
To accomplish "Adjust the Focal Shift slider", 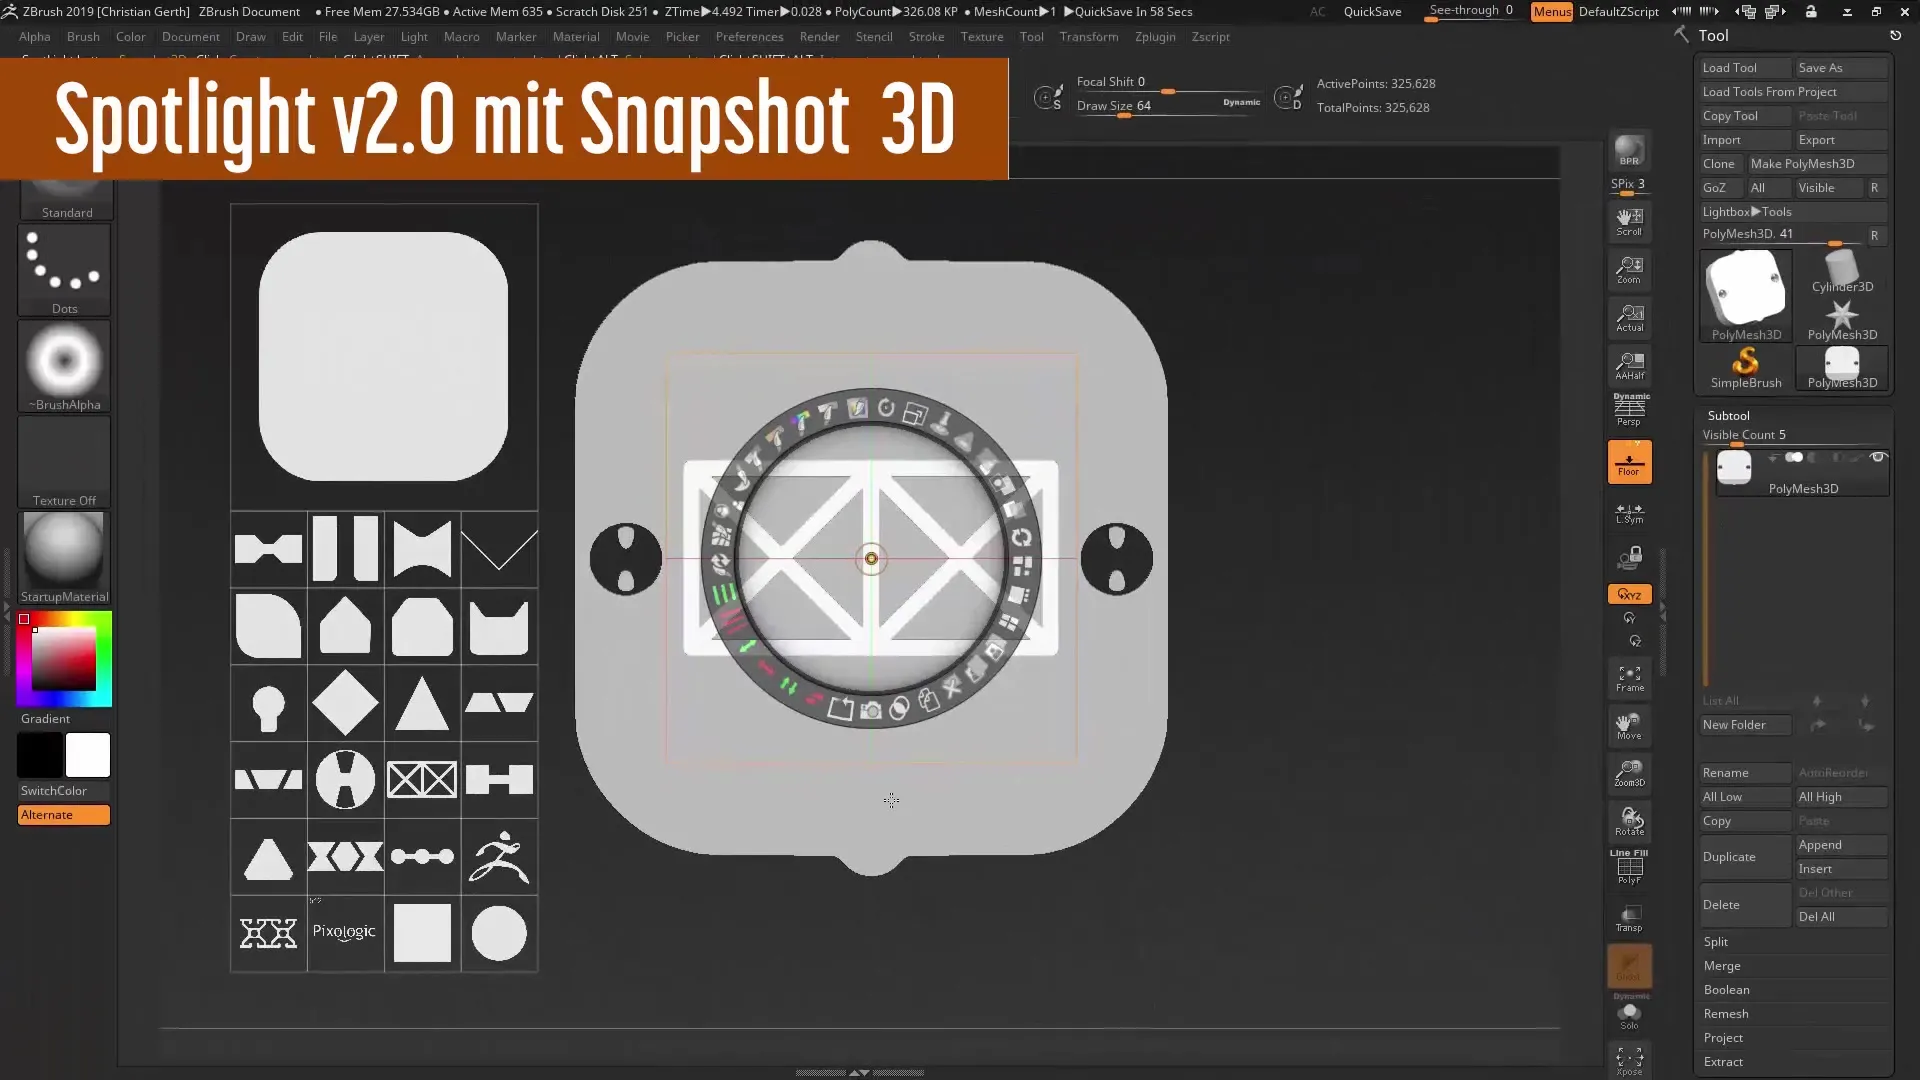I will tap(1167, 83).
